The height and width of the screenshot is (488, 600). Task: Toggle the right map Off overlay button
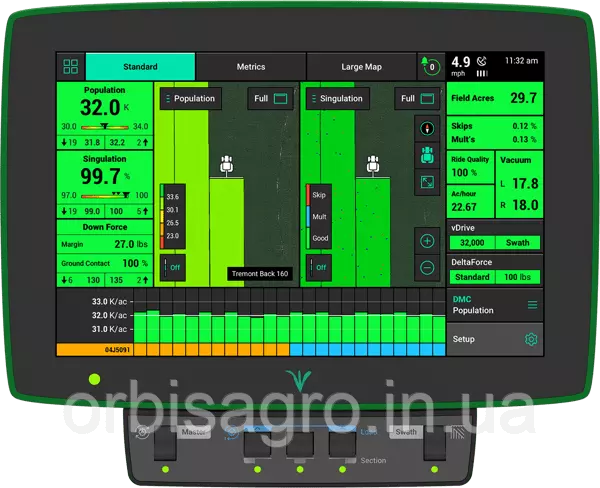317,267
